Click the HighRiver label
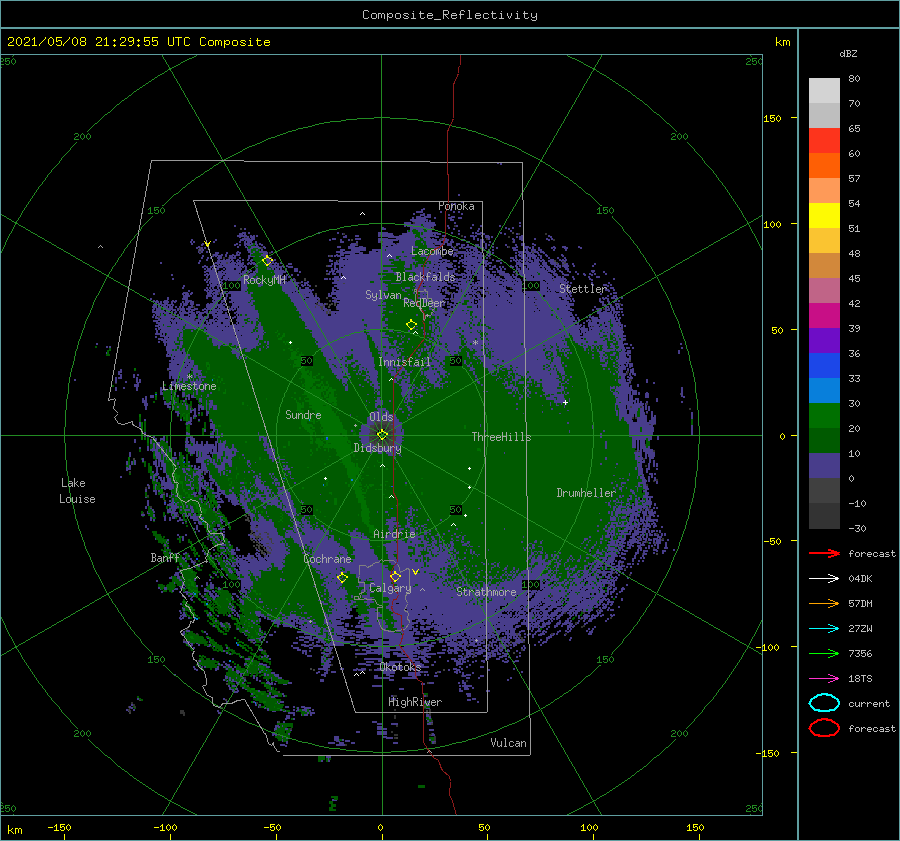 pos(415,702)
